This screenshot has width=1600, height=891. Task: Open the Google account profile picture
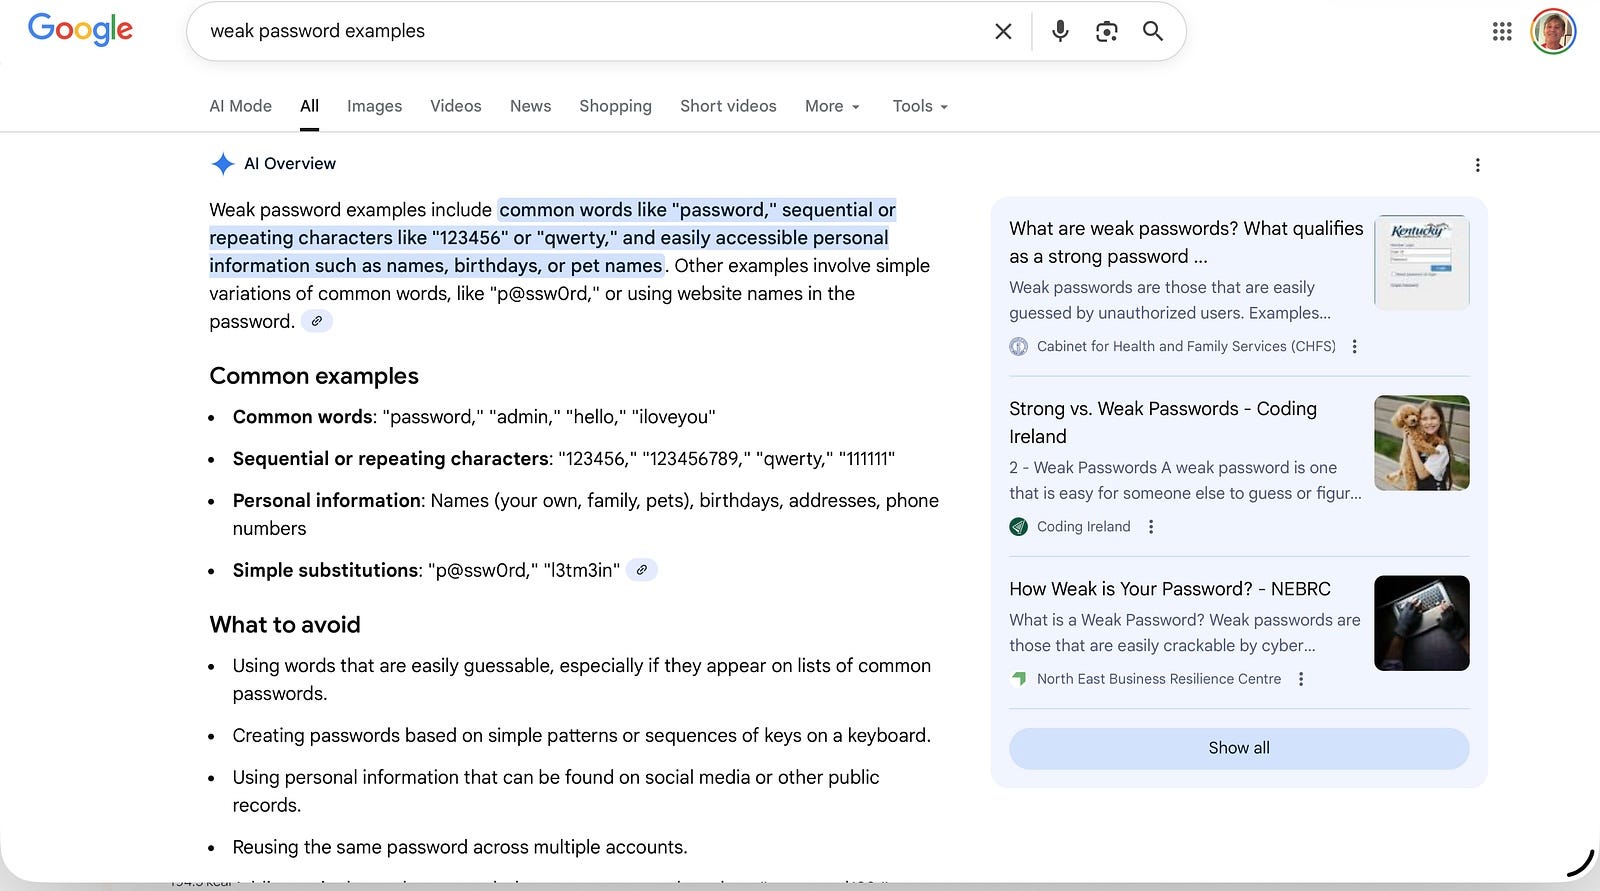coord(1553,31)
